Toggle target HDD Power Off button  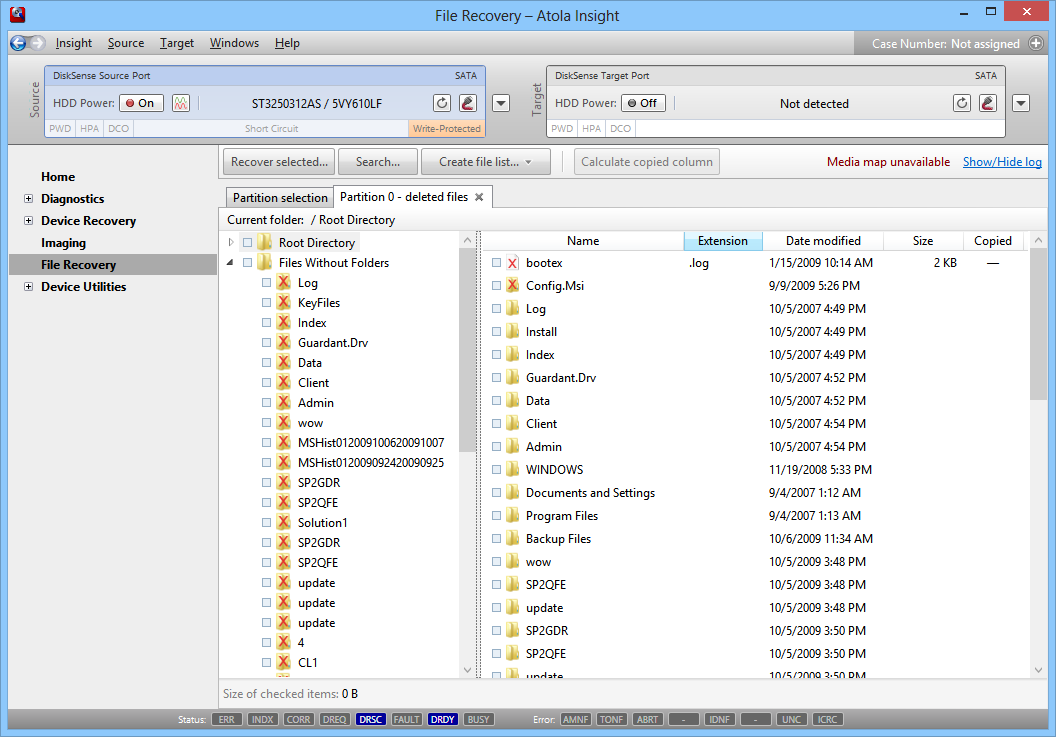643,103
